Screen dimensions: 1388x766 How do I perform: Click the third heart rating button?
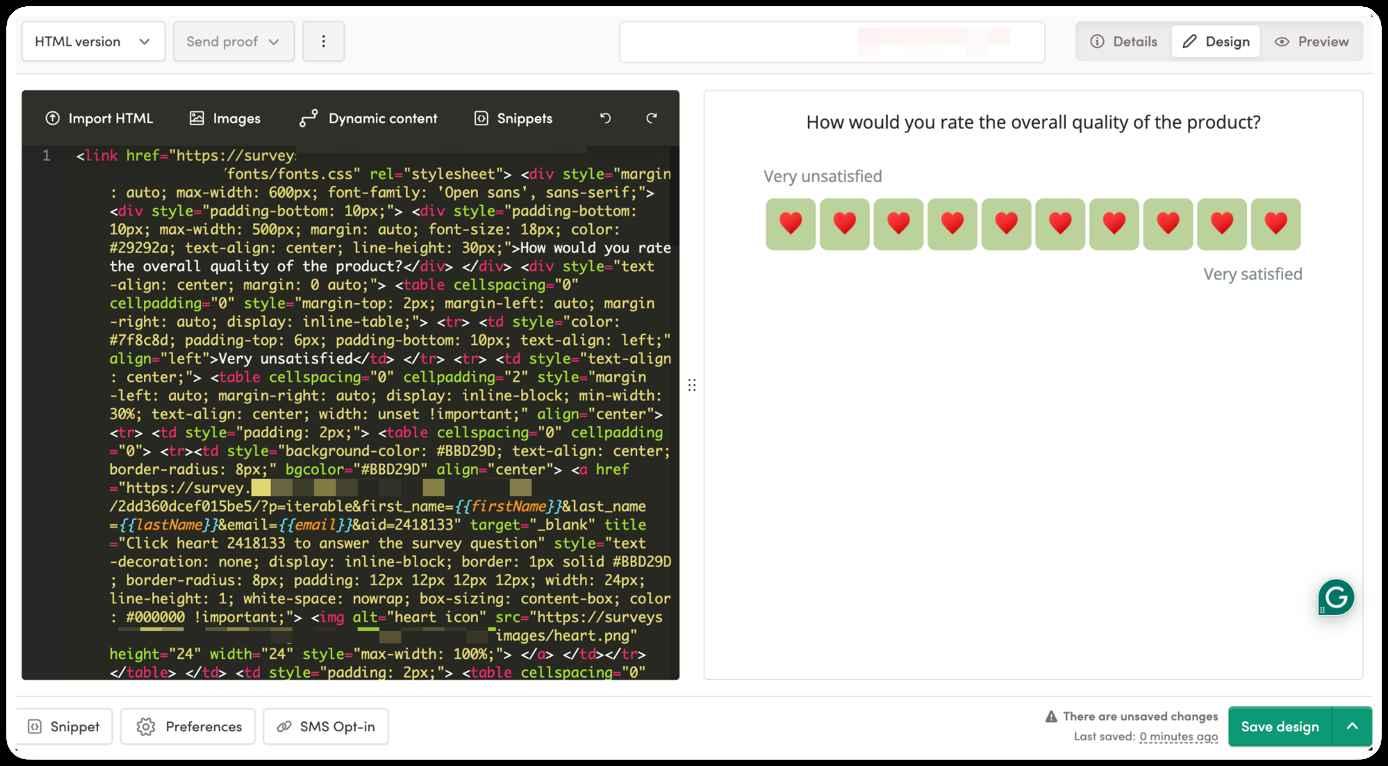coord(899,224)
